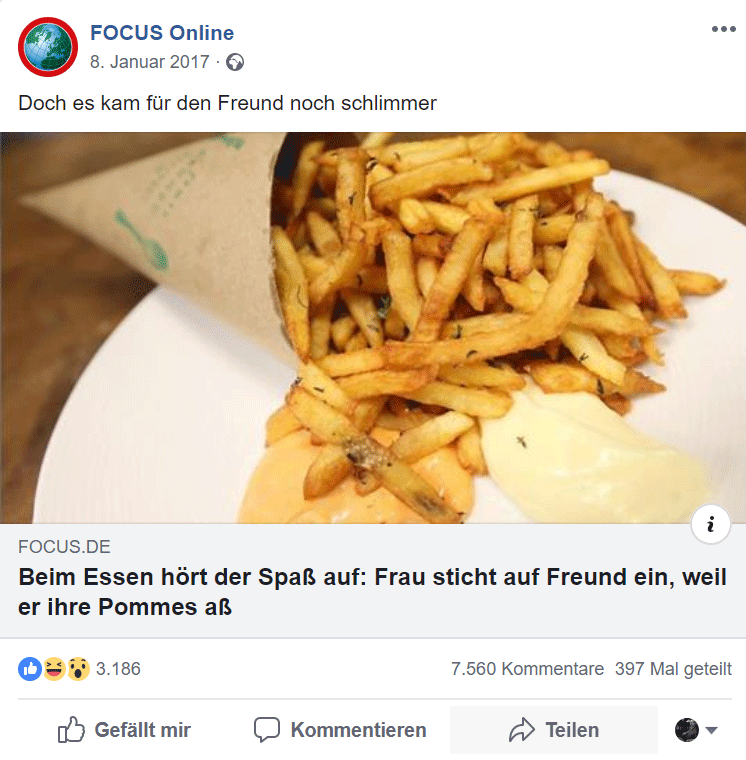The width and height of the screenshot is (746, 760).
Task: Open the french fries article image
Action: point(373,328)
